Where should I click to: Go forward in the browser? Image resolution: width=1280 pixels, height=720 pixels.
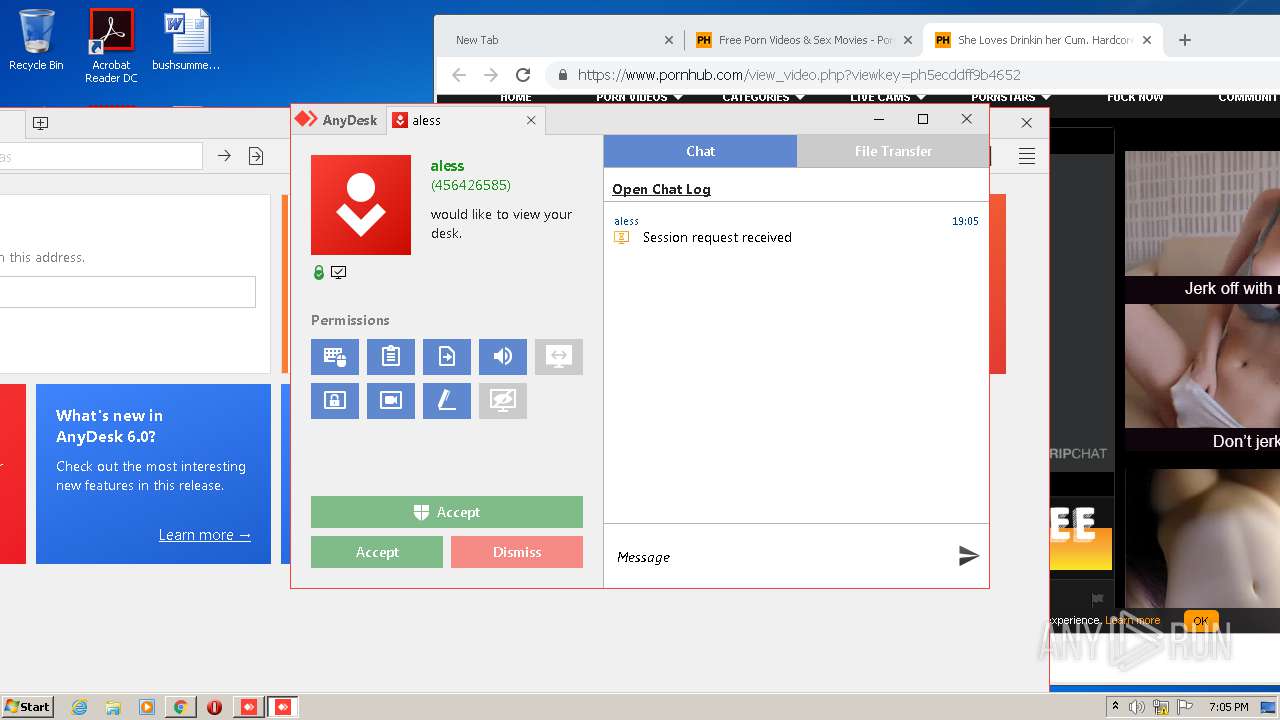tap(490, 75)
